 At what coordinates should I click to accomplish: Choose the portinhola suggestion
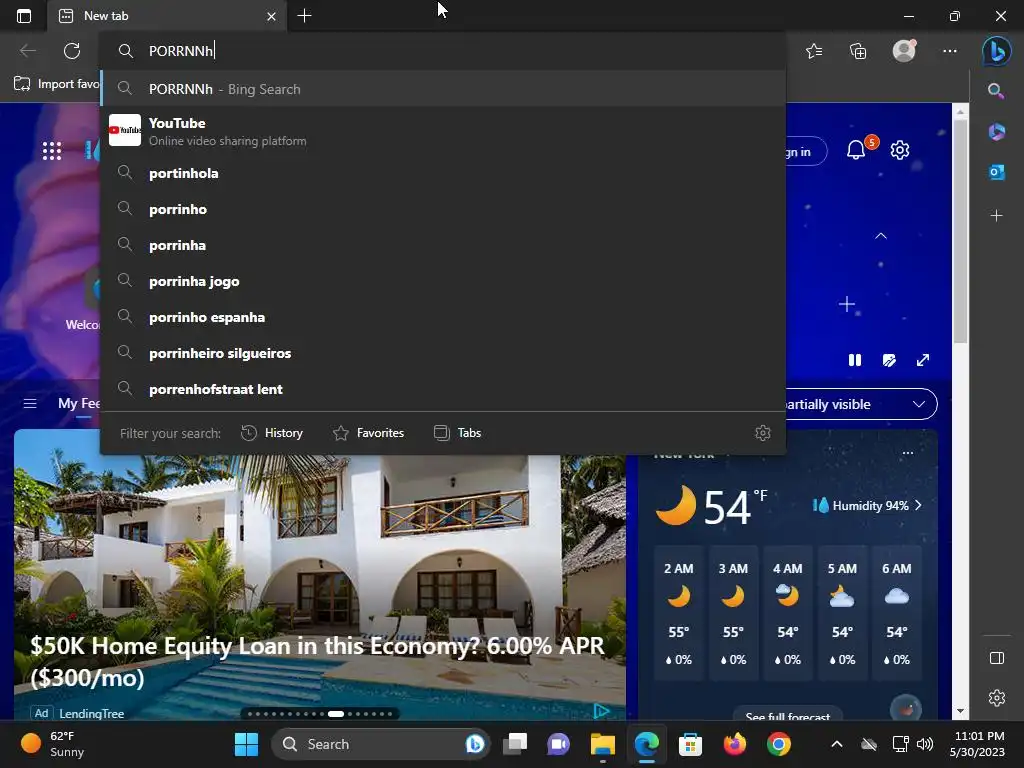(443, 173)
